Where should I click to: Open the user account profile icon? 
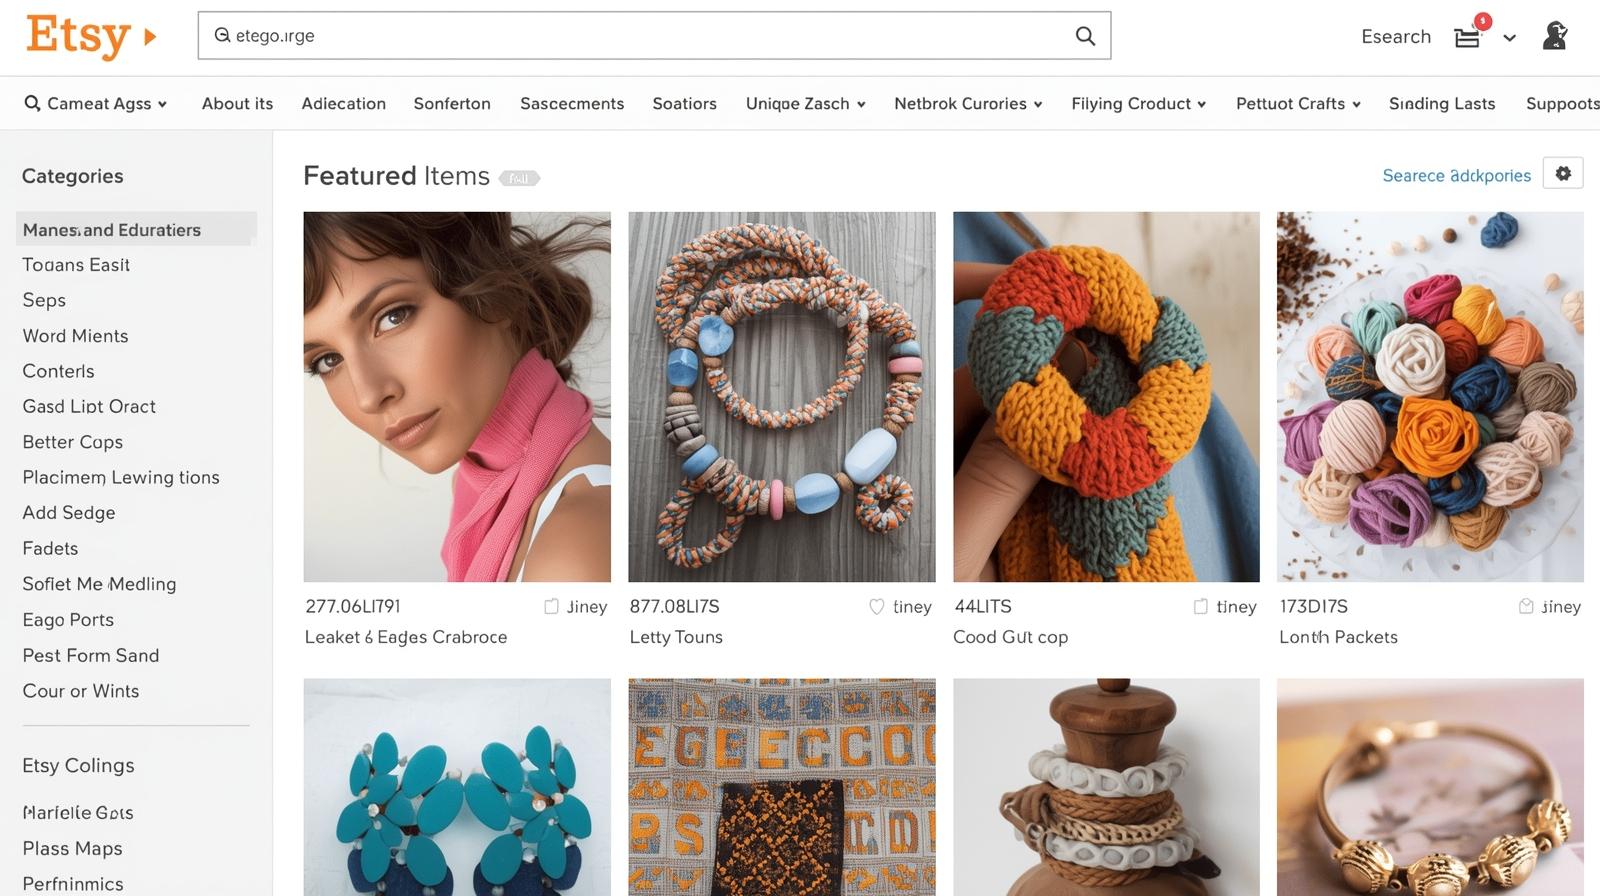pyautogui.click(x=1554, y=36)
